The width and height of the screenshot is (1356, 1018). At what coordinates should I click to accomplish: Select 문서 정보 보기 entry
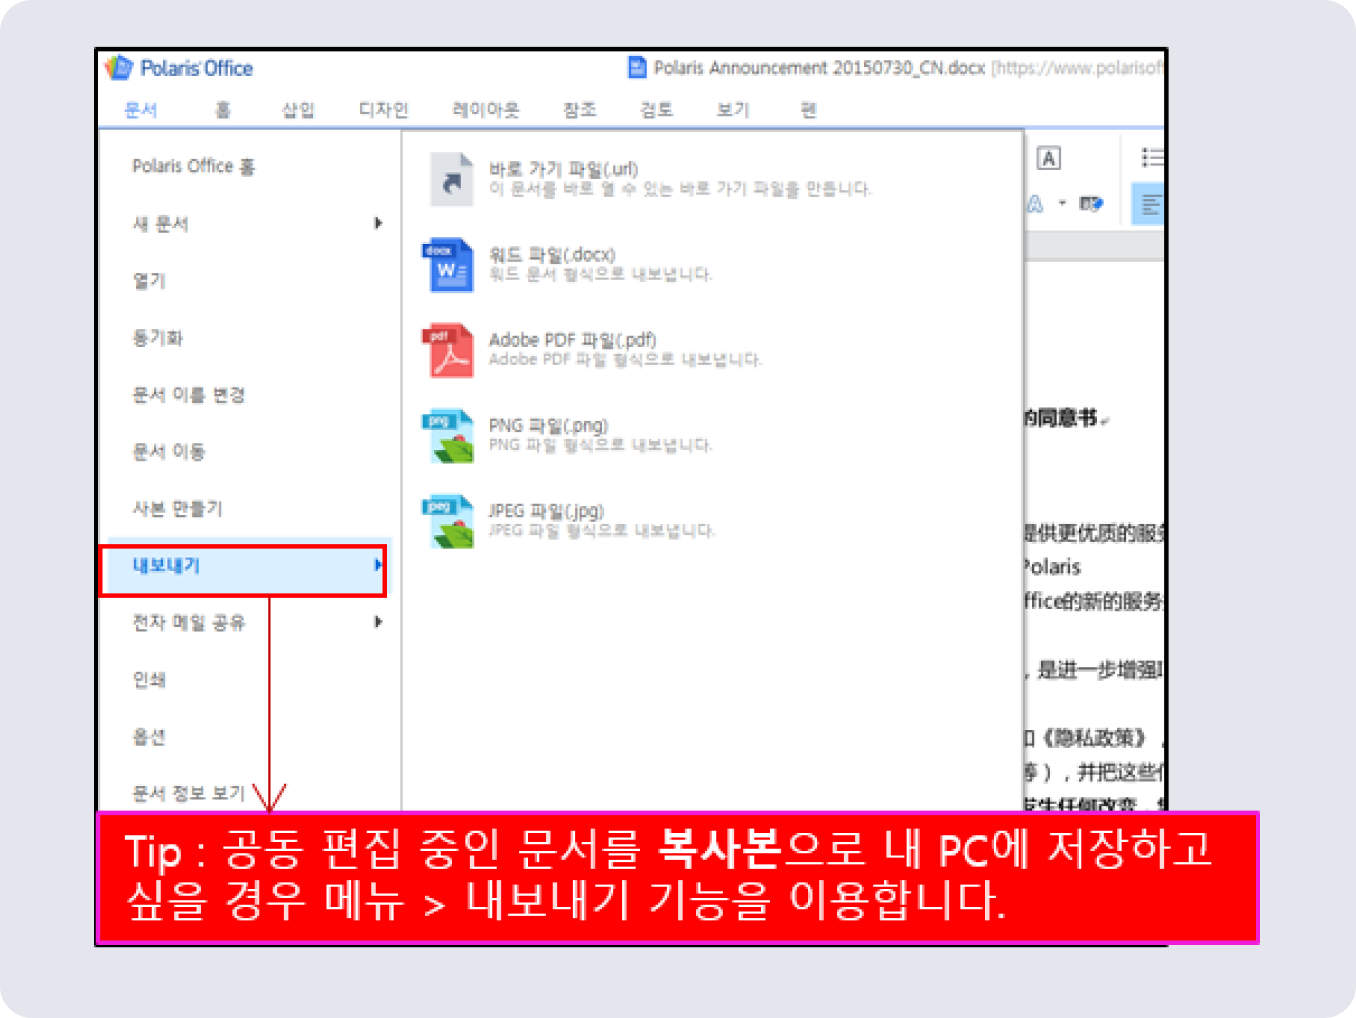tap(189, 793)
